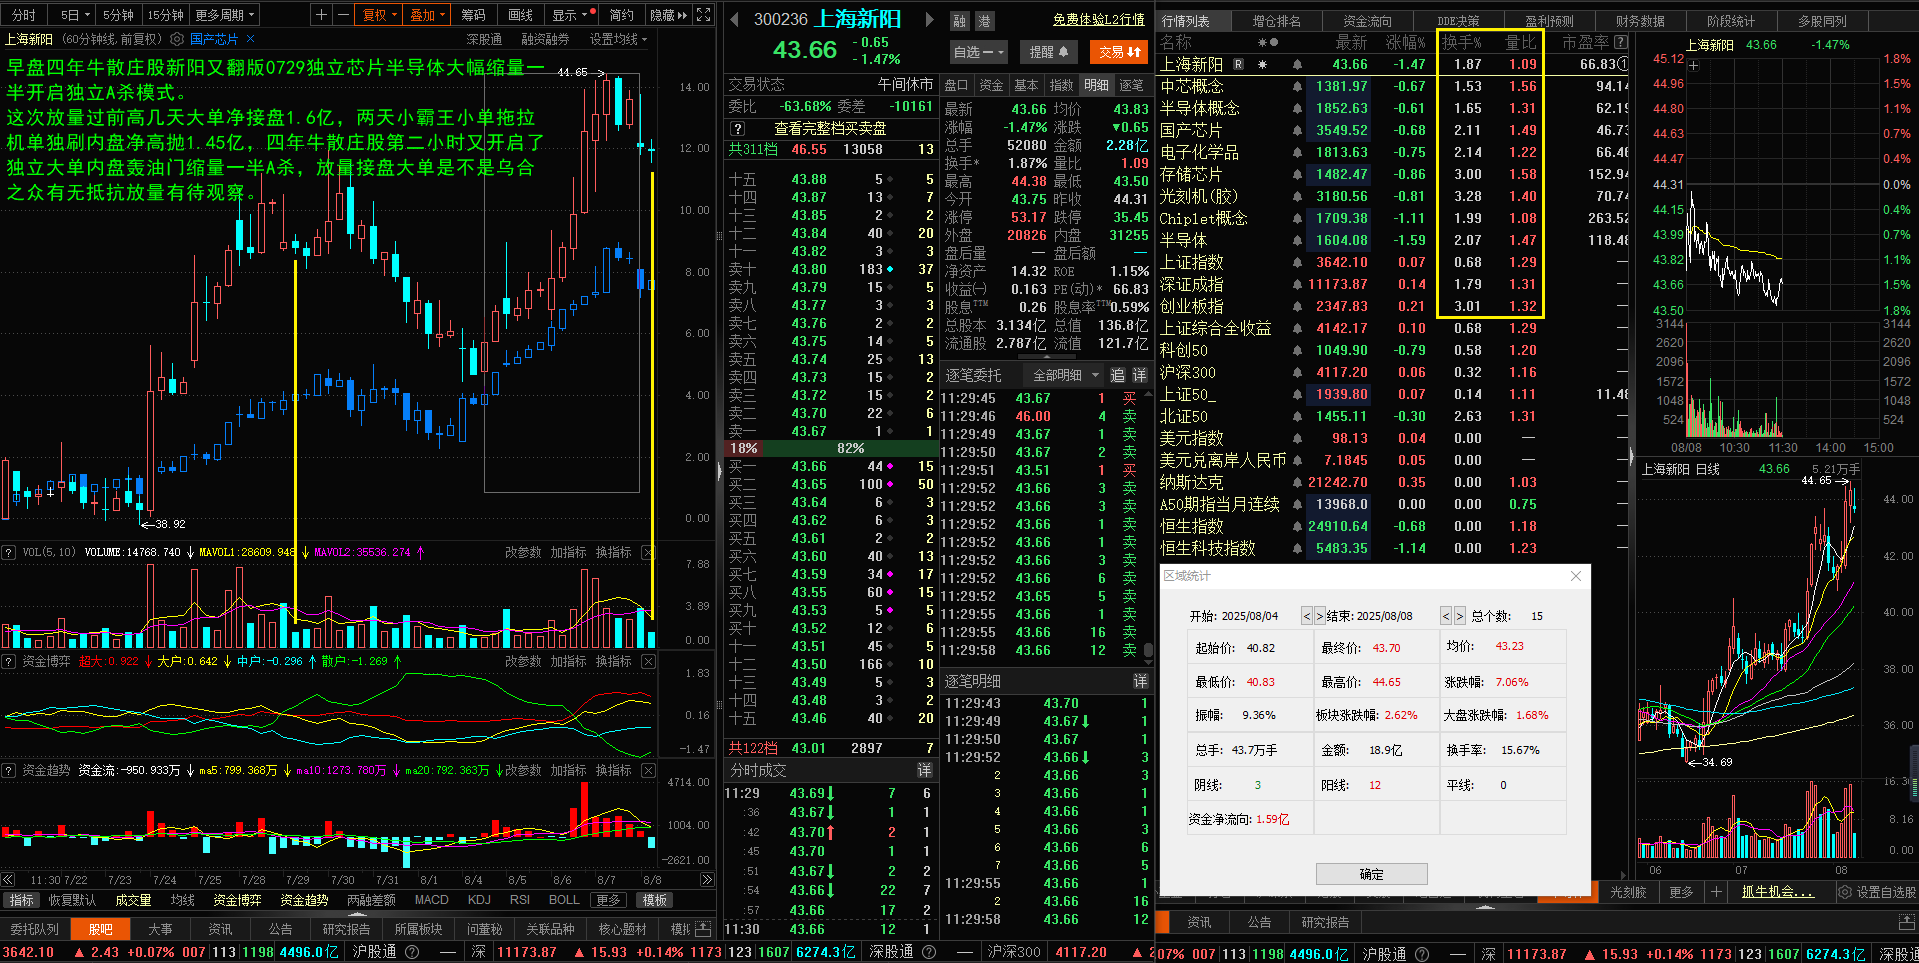Image resolution: width=1919 pixels, height=963 pixels.
Task: Close the 区域统计 dialog
Action: tap(1576, 576)
